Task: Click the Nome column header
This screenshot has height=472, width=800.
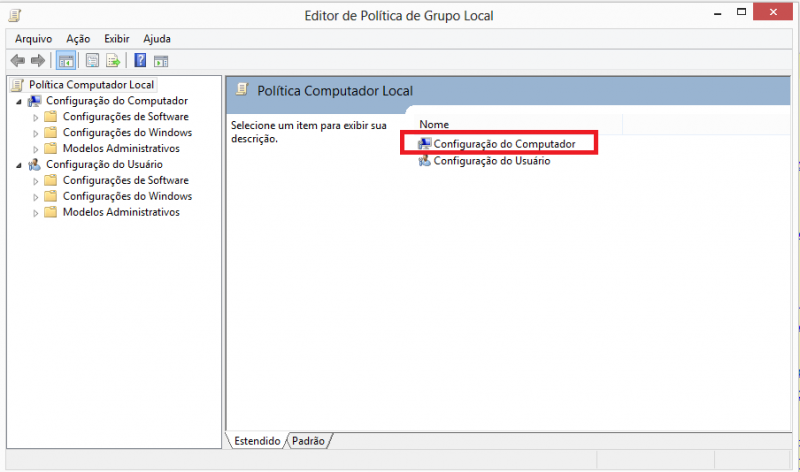Action: pos(434,124)
